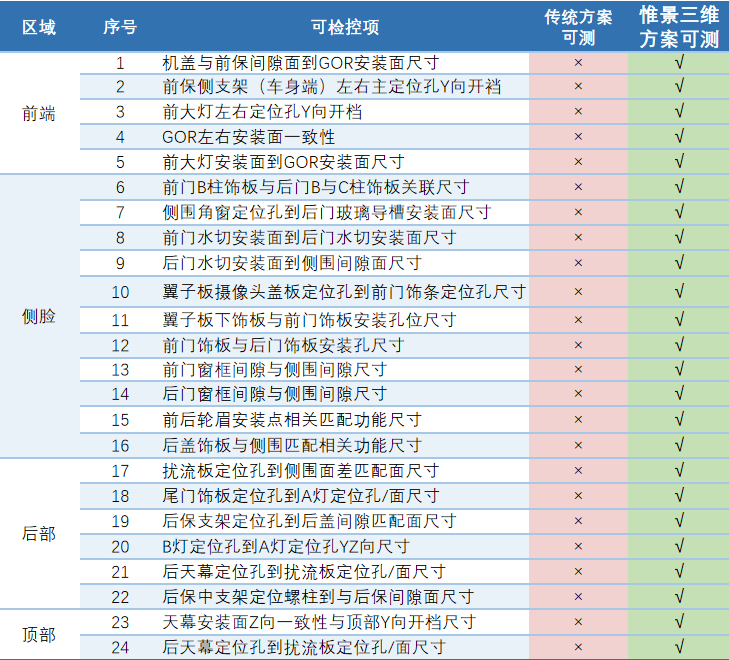
Task: Click '机盖与前保间隙面到GOR安装面尺寸' in row 1
Action: pos(300,63)
